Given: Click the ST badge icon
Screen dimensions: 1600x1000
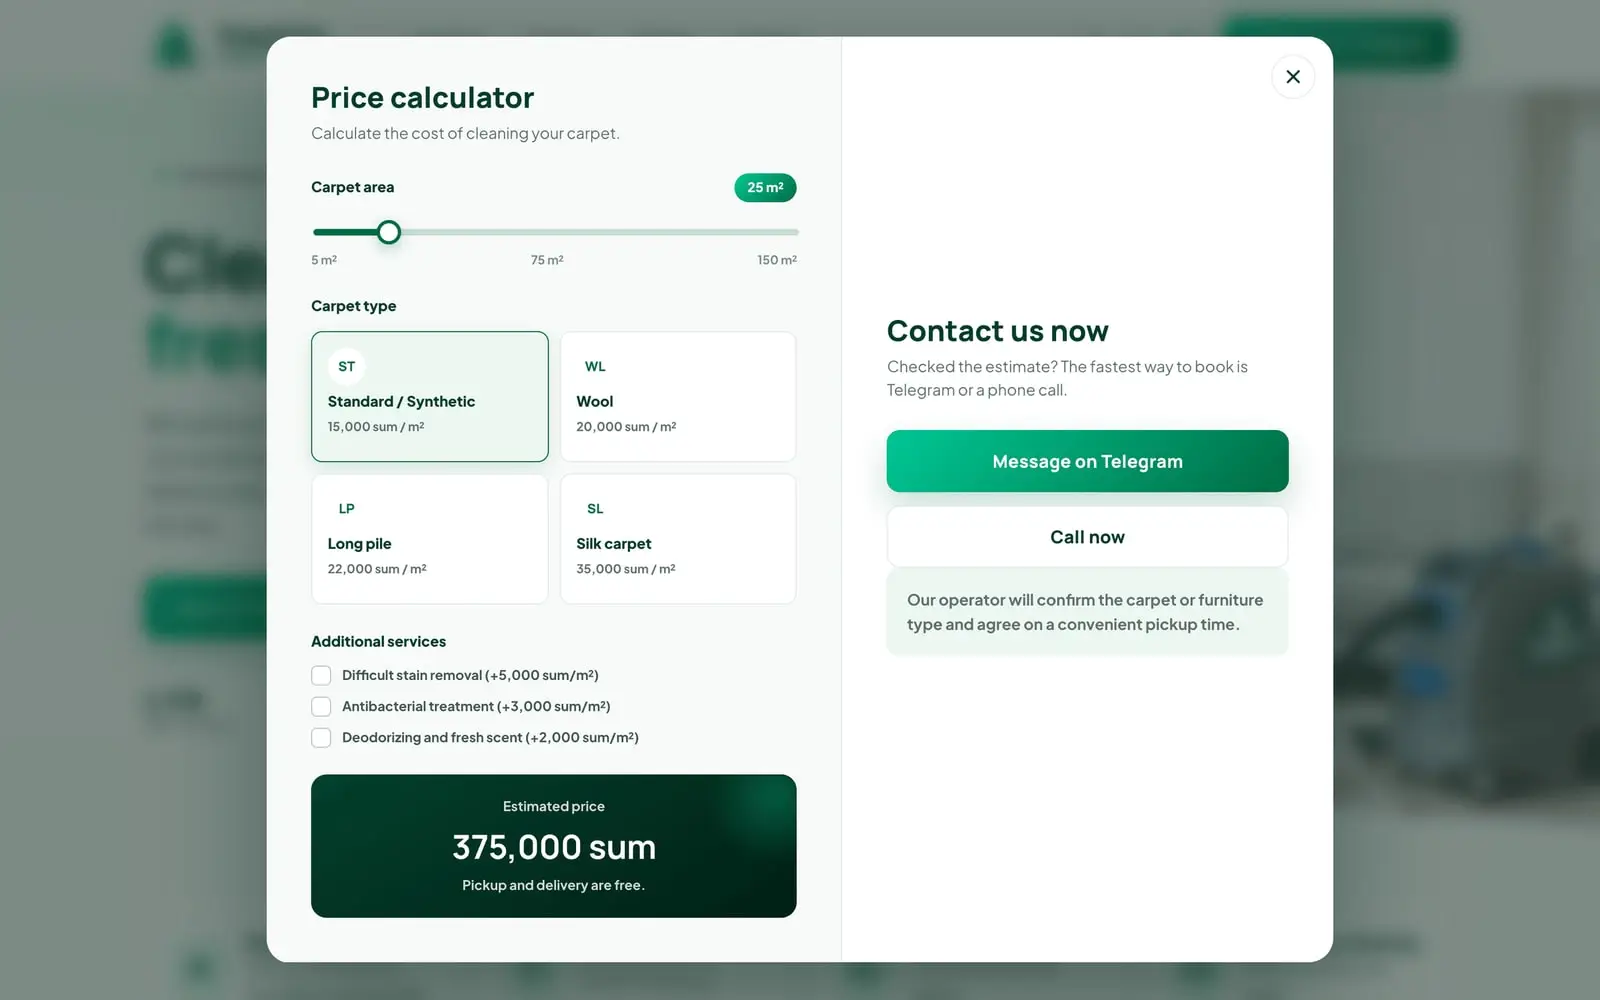Looking at the screenshot, I should (347, 367).
